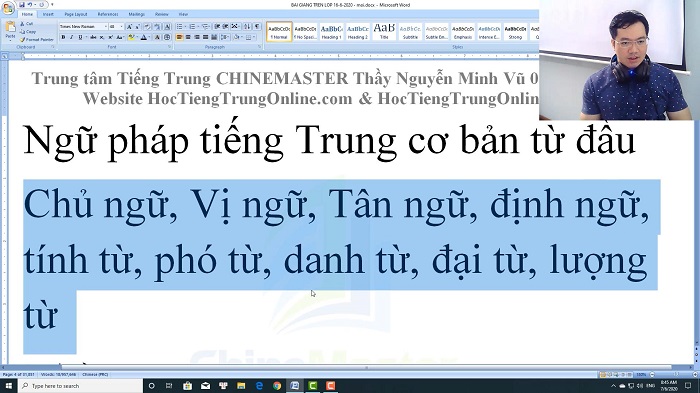Customize Quick Access Toolbar dropdown arrow
Screen dimensions: 700x393
point(52,5)
